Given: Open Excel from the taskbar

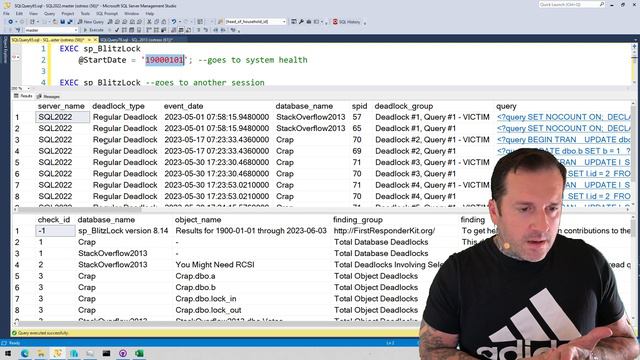Looking at the screenshot, I should pos(139,353).
